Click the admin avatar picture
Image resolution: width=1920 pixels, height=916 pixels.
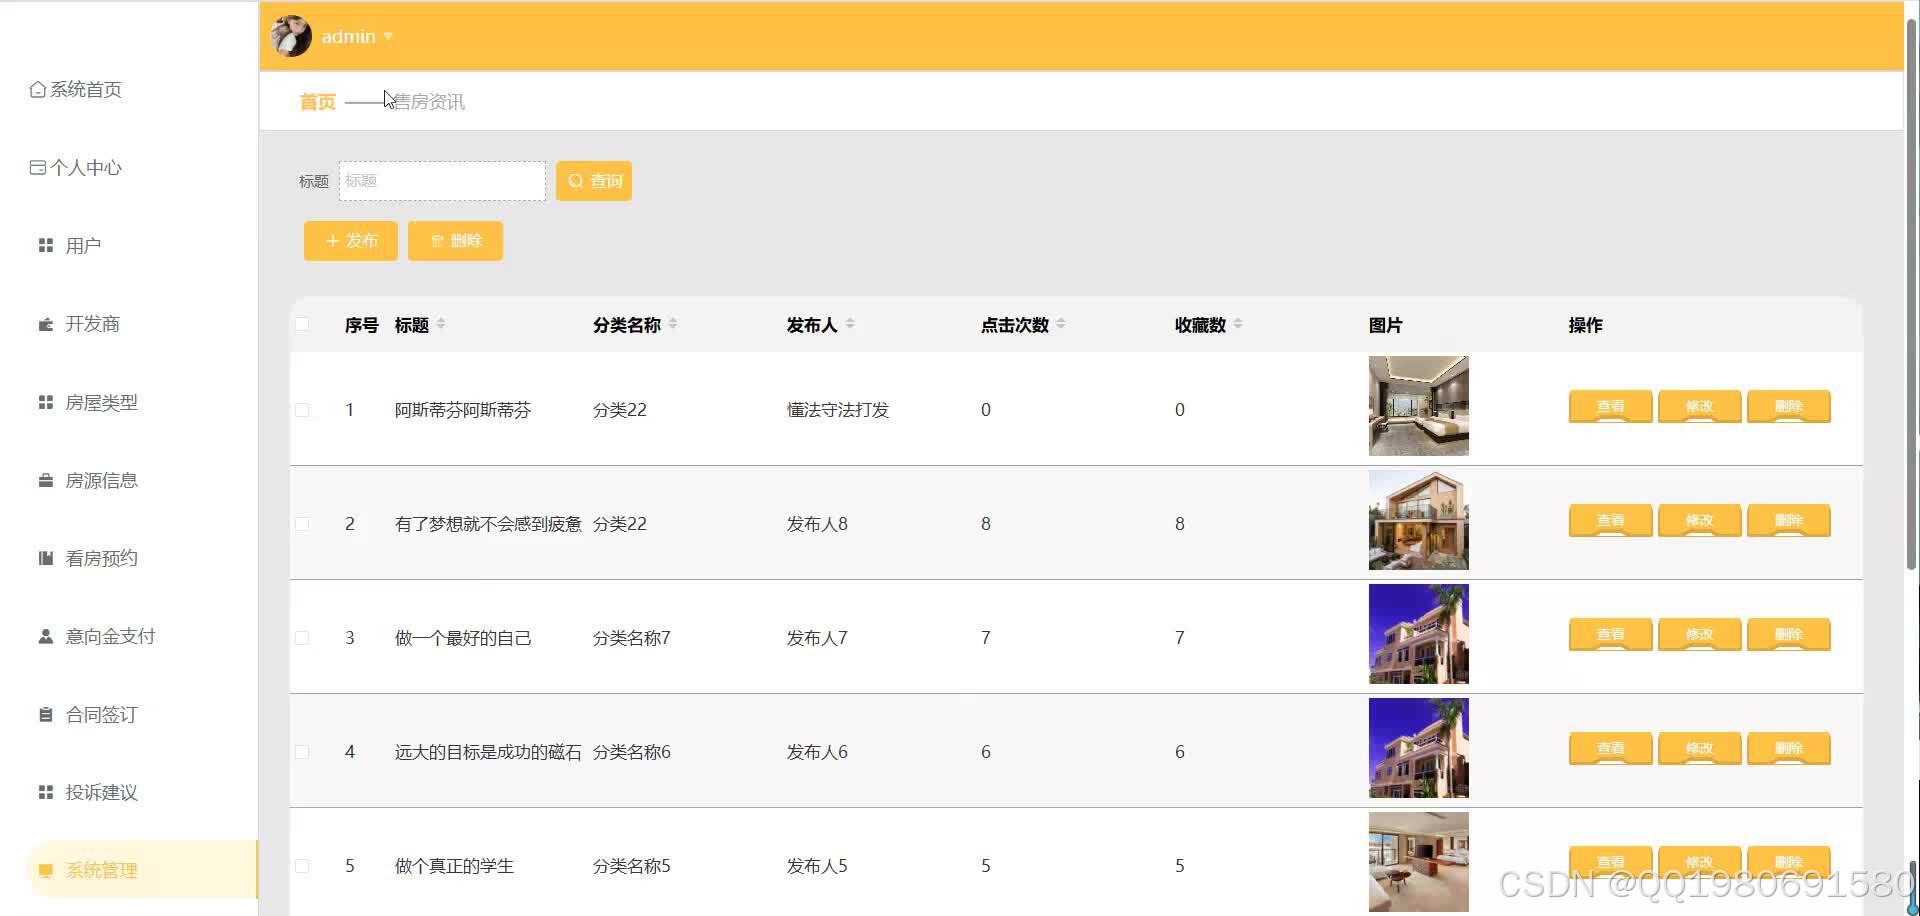pos(291,36)
